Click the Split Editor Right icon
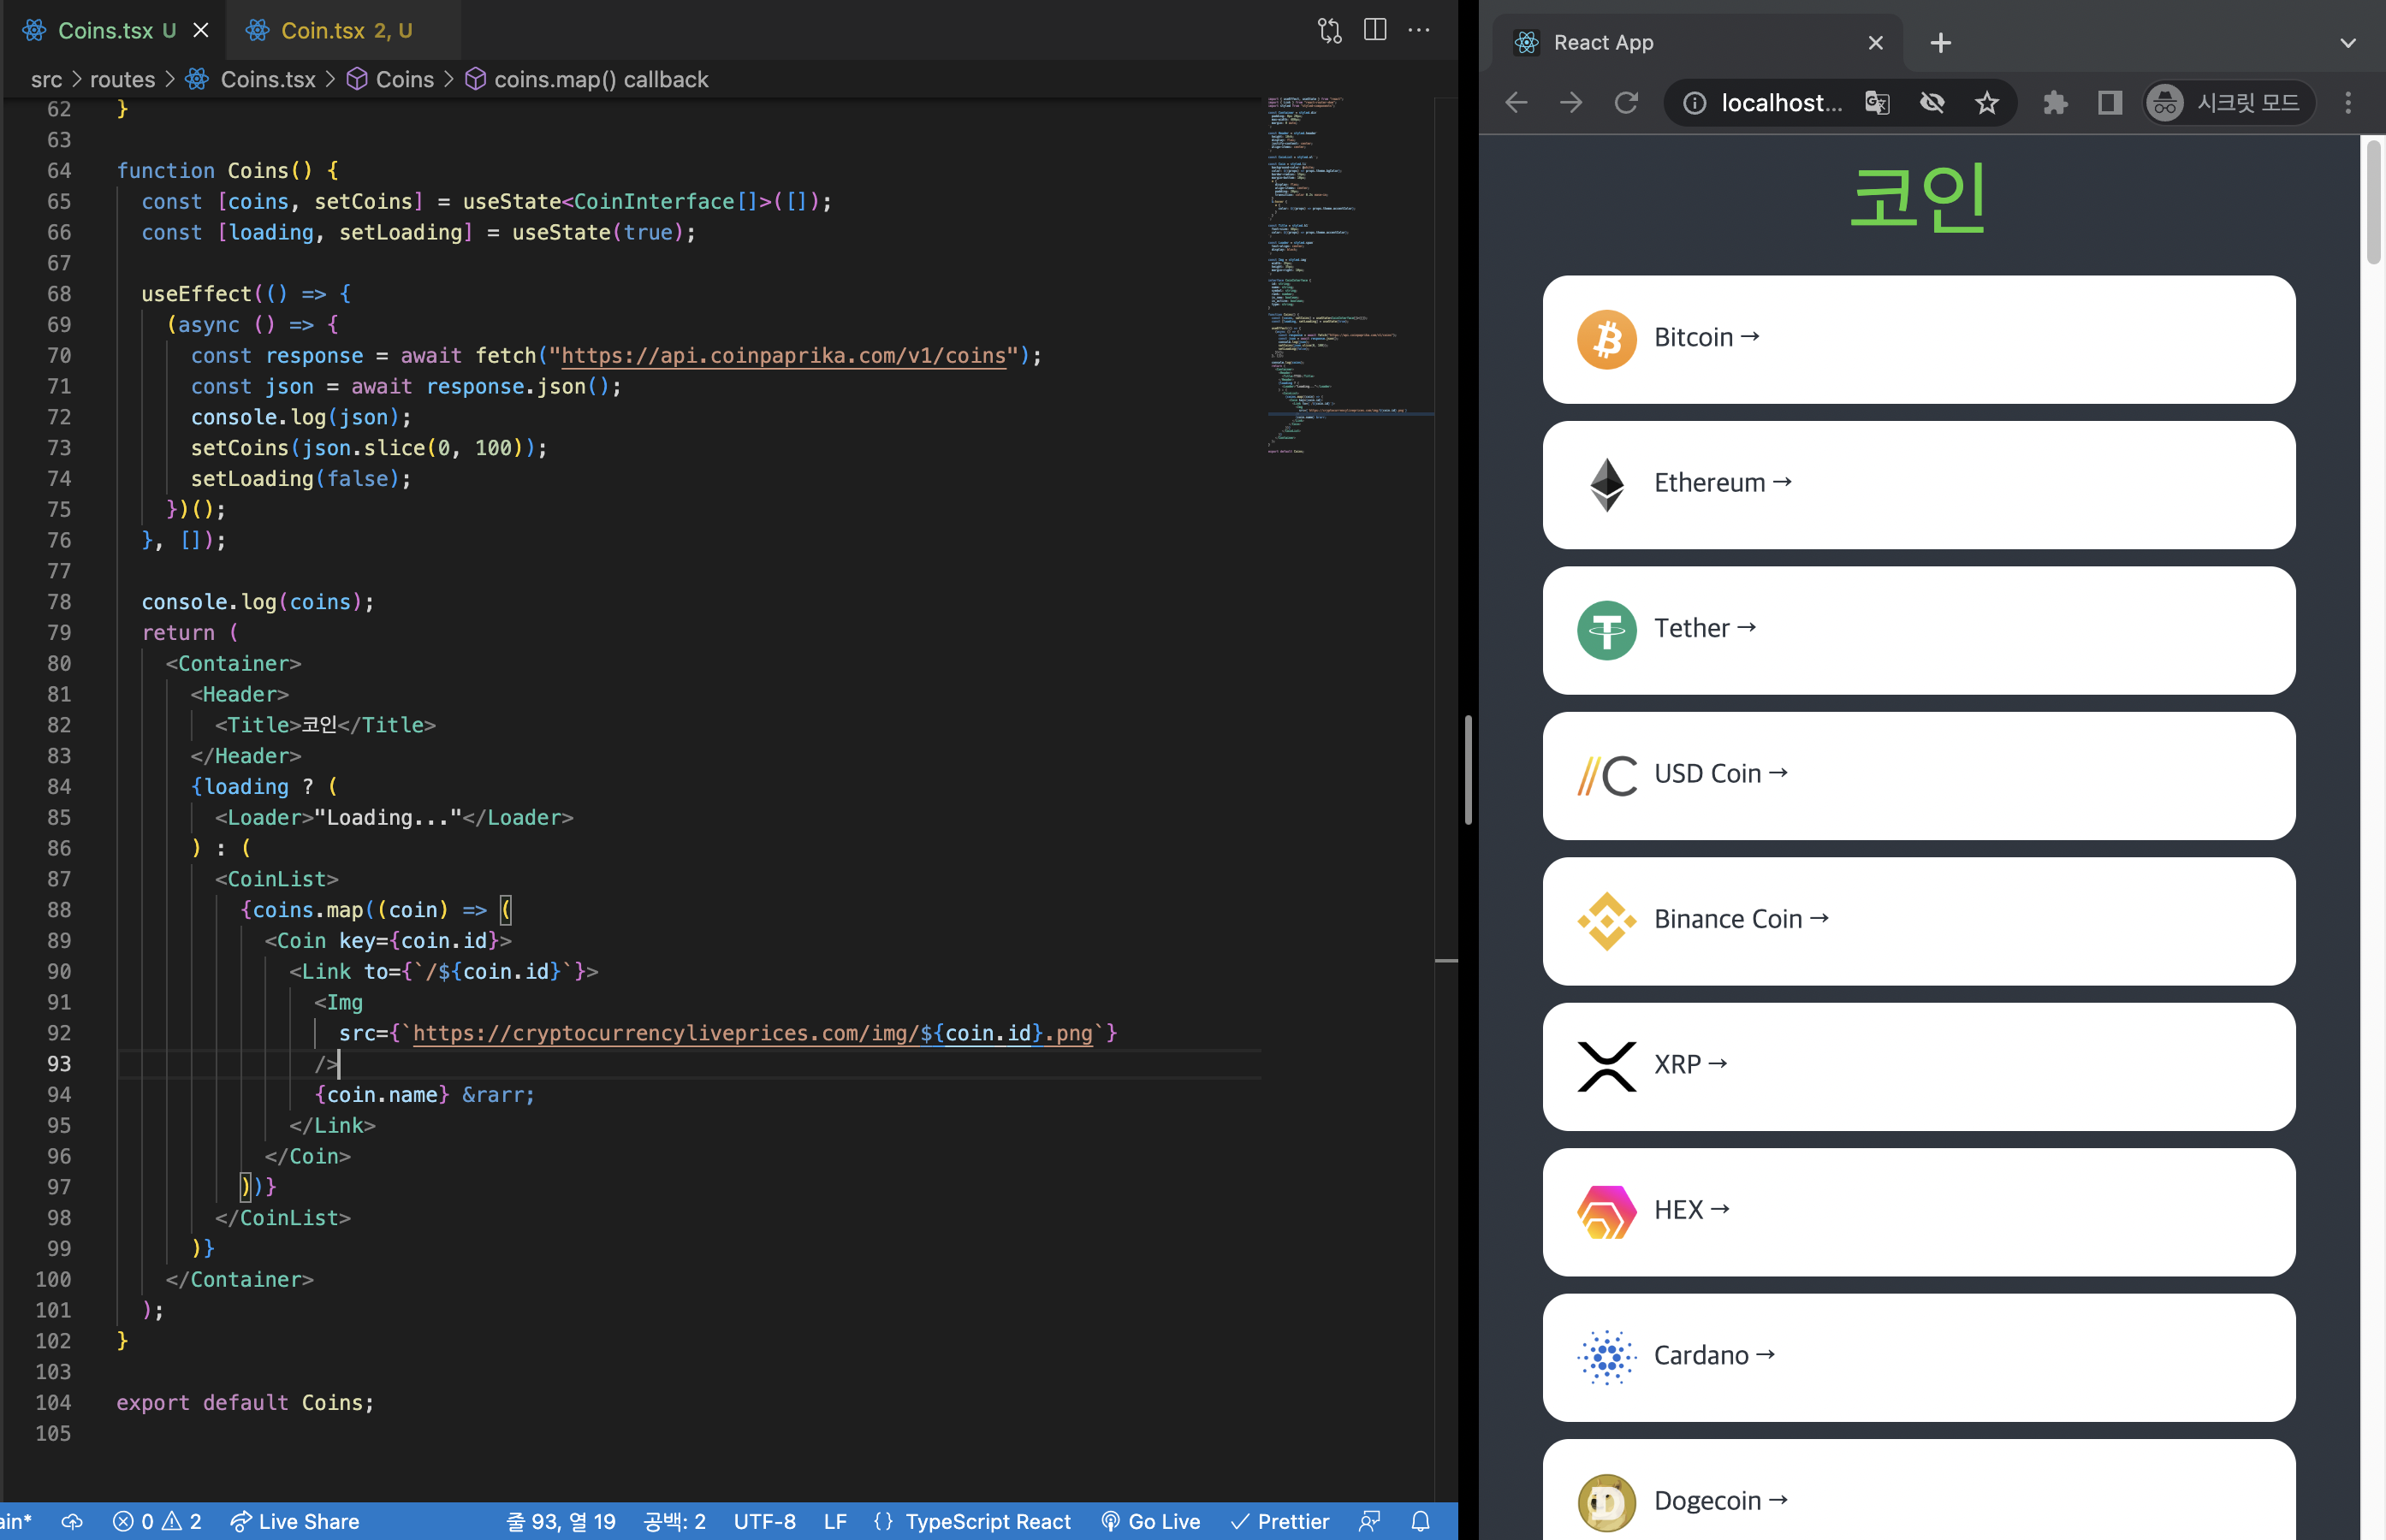 point(1375,30)
